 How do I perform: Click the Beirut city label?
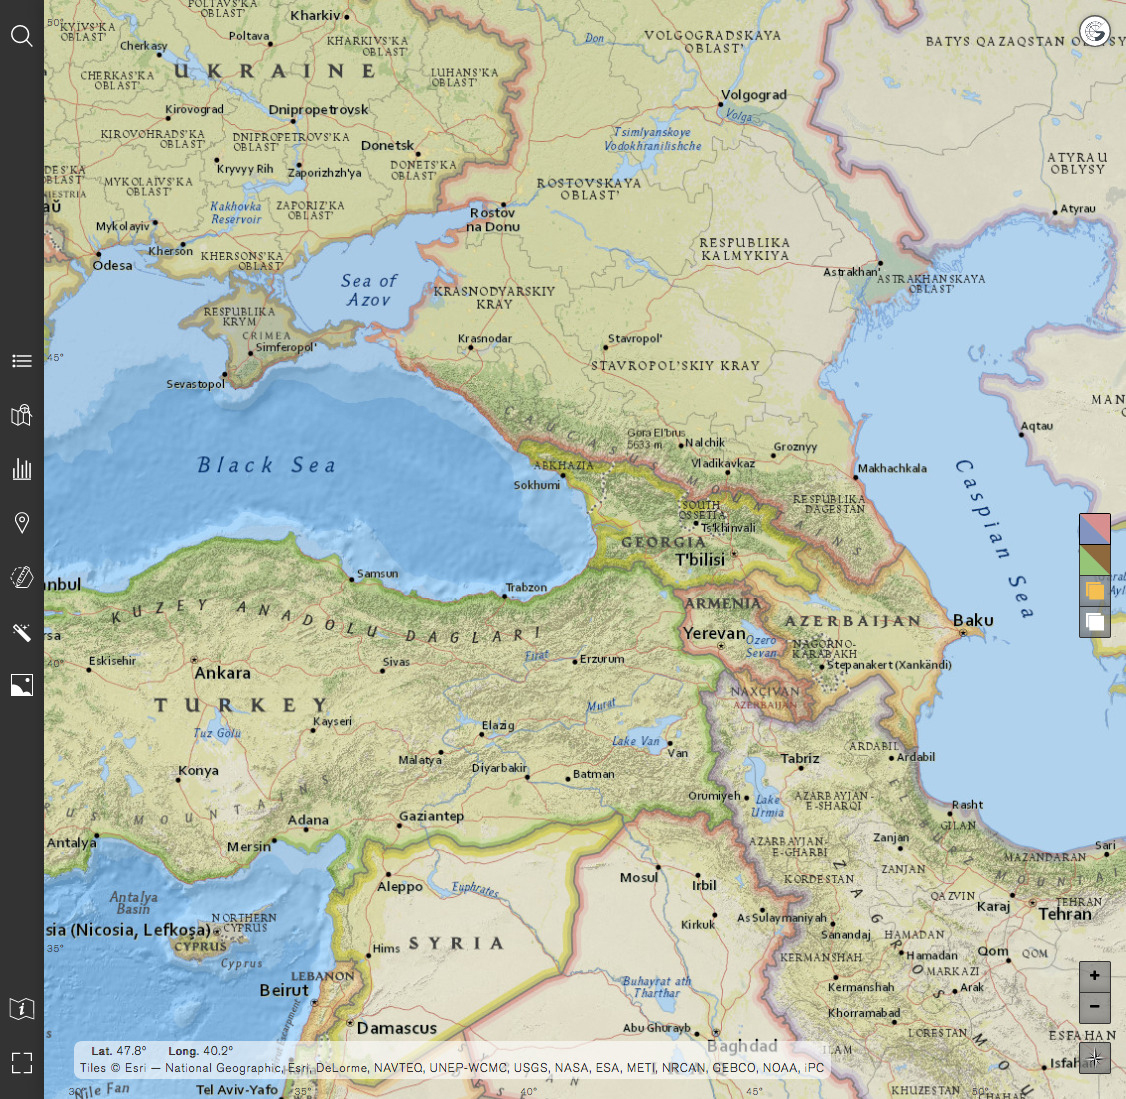[x=284, y=991]
